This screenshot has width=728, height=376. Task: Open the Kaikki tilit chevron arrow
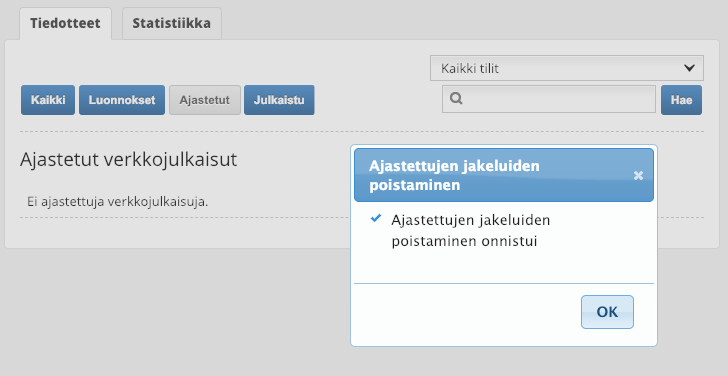689,68
